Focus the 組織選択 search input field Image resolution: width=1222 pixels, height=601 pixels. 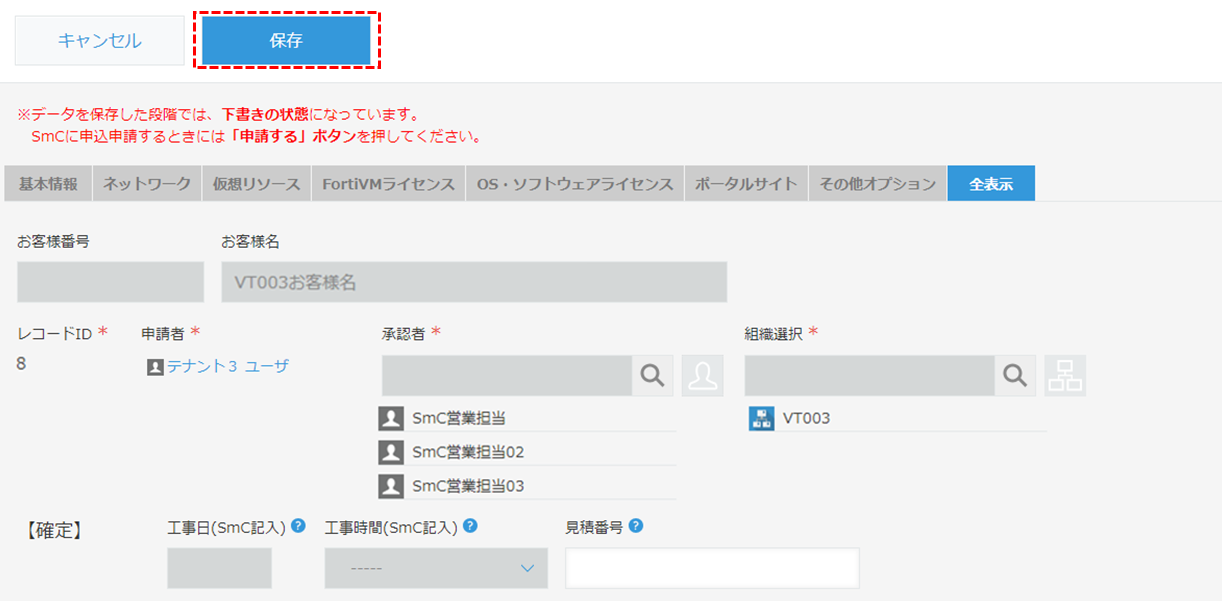(x=869, y=376)
